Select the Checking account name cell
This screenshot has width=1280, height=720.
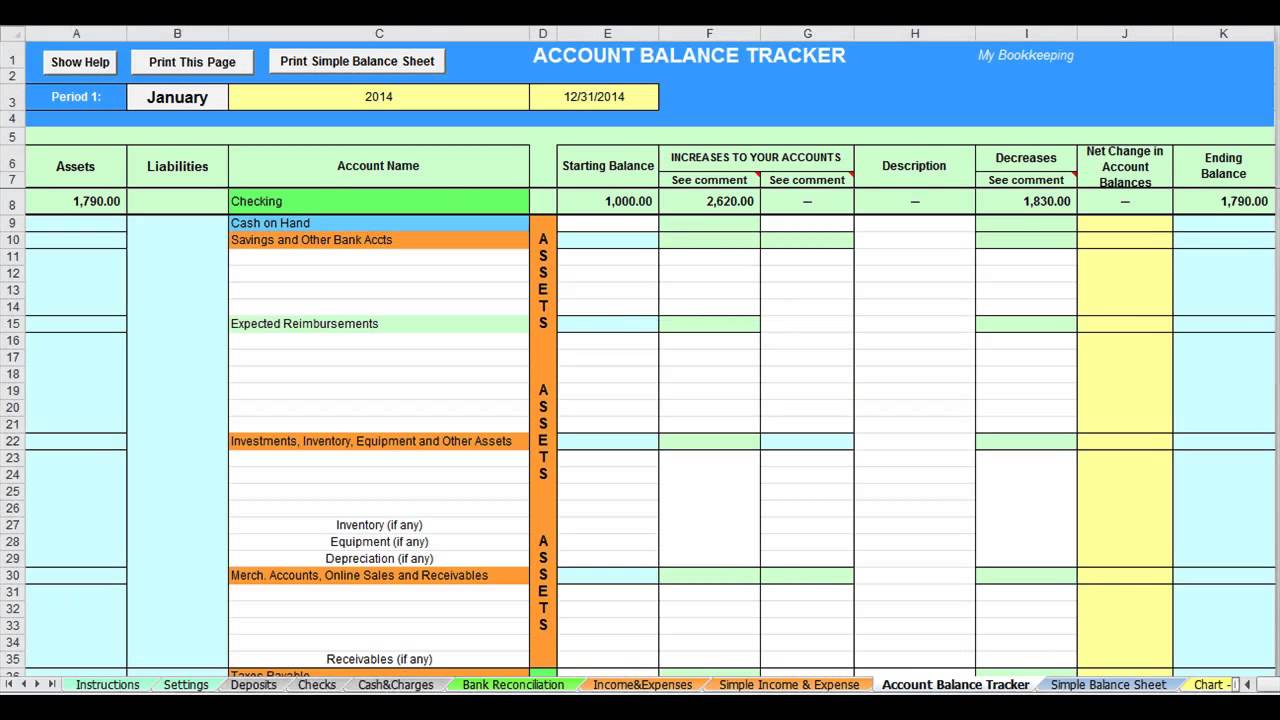[378, 201]
